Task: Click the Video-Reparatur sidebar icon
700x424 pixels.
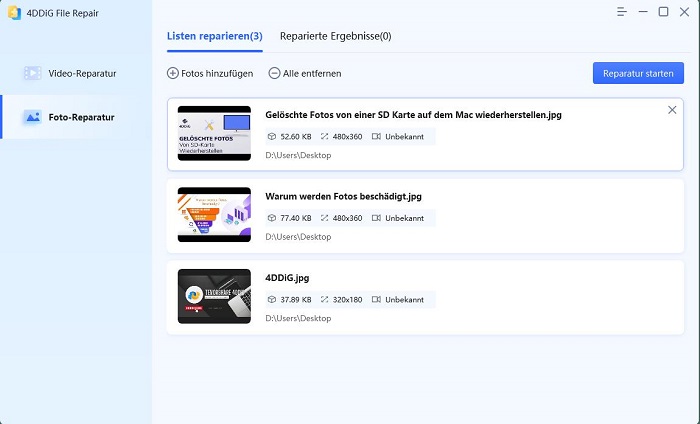Action: (32, 73)
